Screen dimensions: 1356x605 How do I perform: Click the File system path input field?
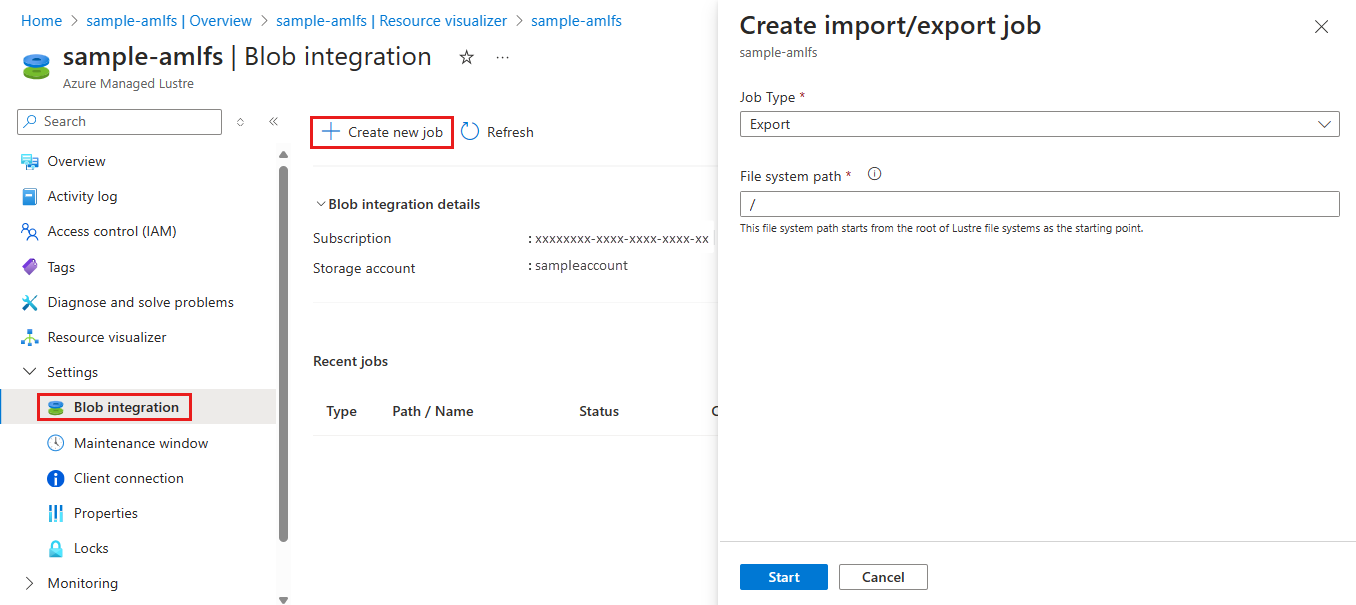1039,204
